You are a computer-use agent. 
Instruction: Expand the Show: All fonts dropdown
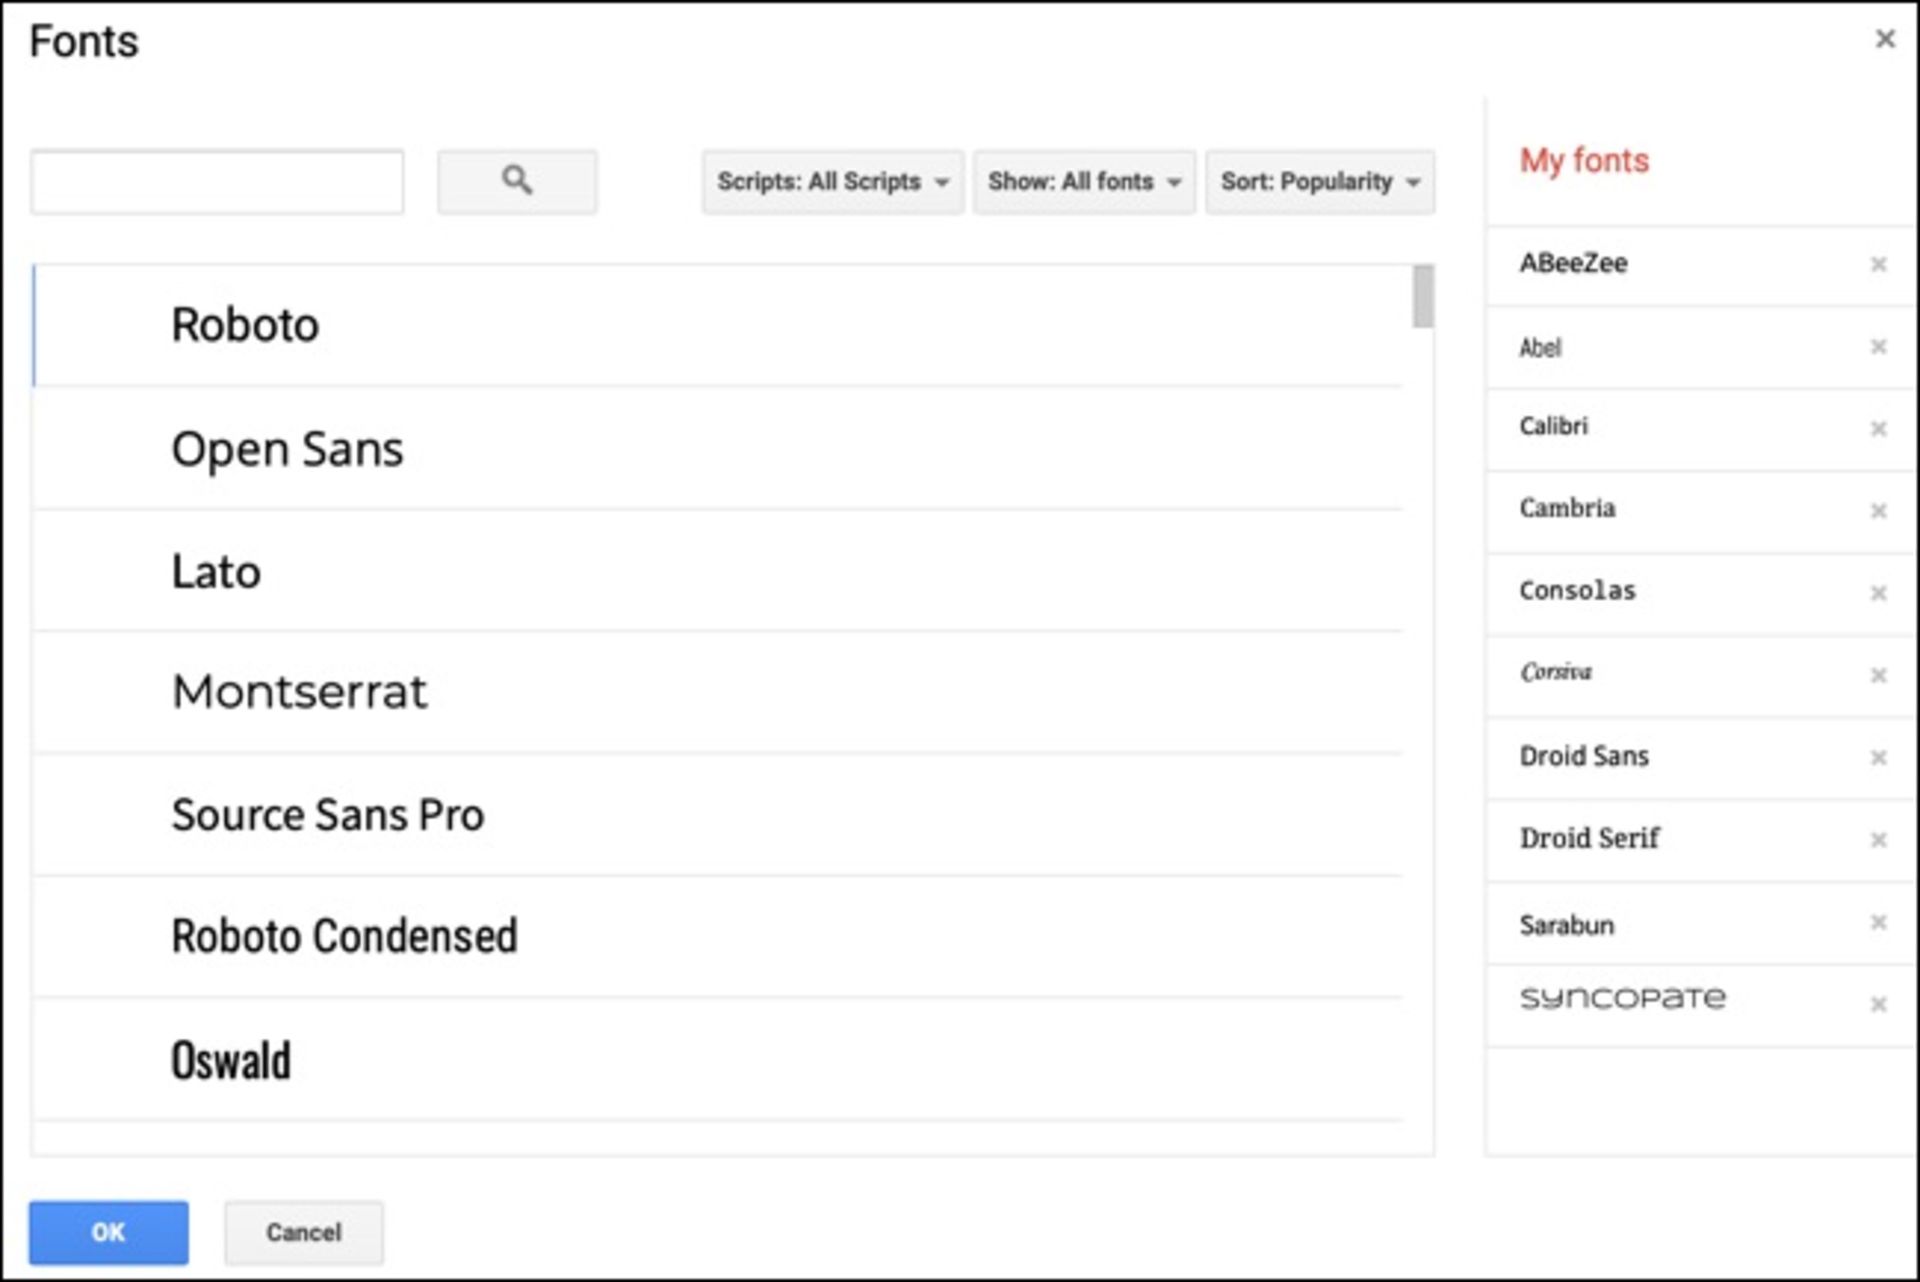[x=1084, y=182]
